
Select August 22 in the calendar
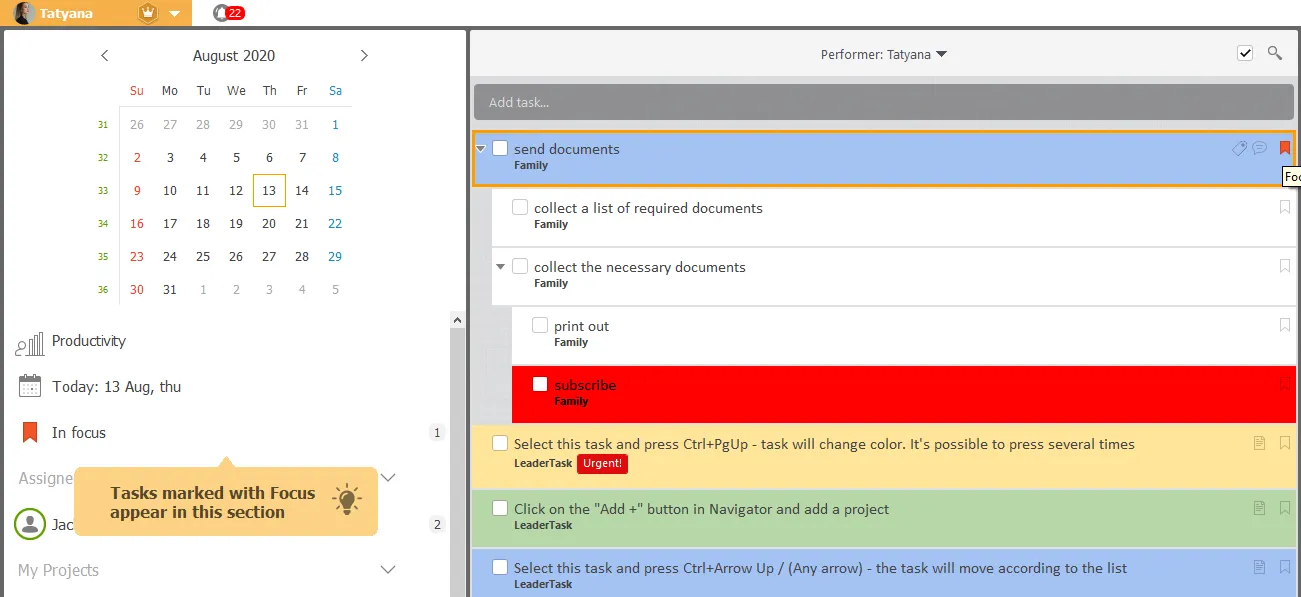[335, 223]
